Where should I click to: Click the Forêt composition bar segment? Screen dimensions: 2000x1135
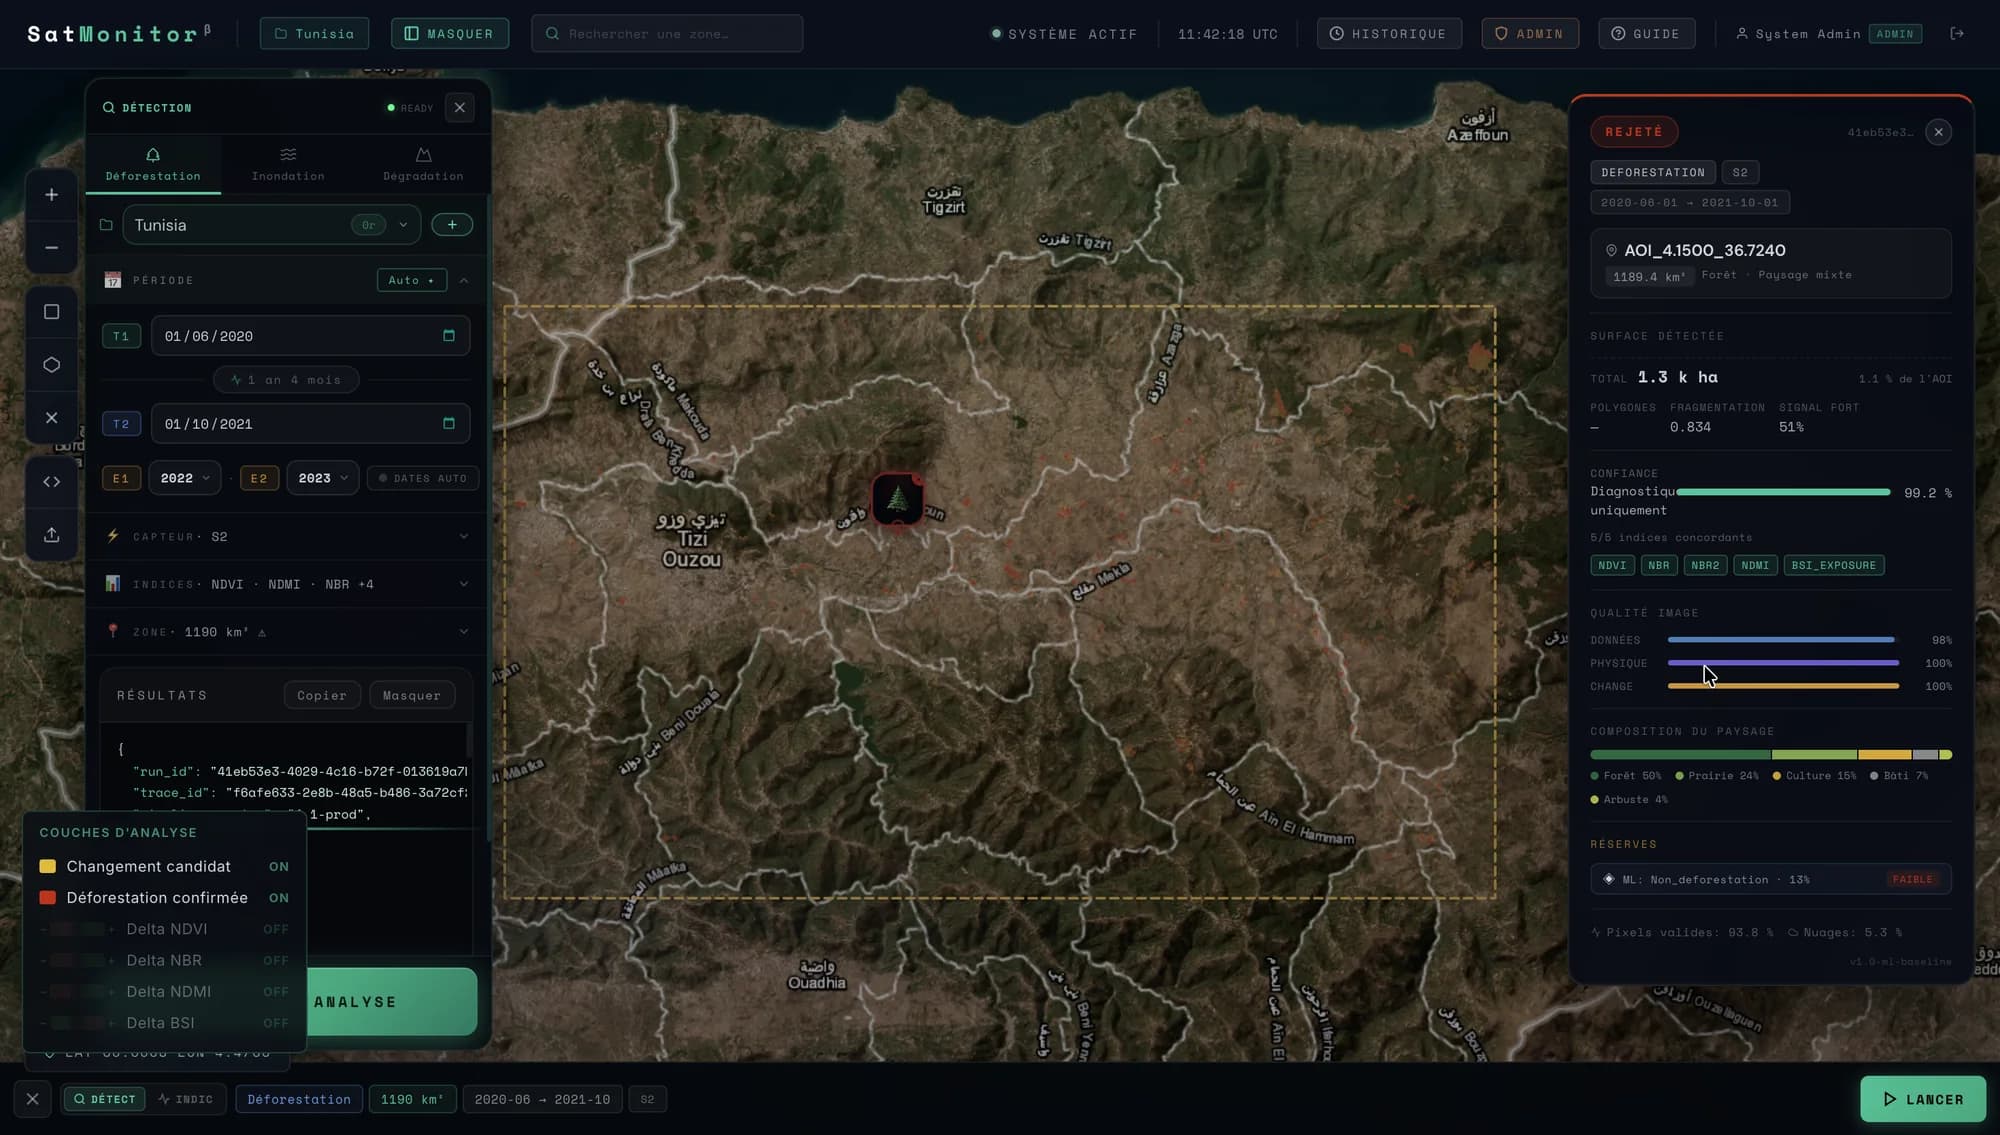click(1680, 754)
